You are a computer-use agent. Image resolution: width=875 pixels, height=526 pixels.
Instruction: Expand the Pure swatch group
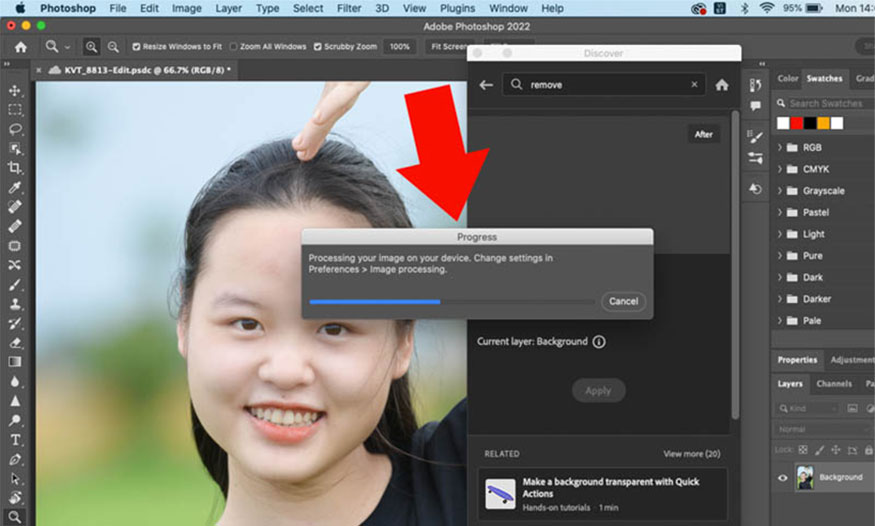click(x=780, y=255)
